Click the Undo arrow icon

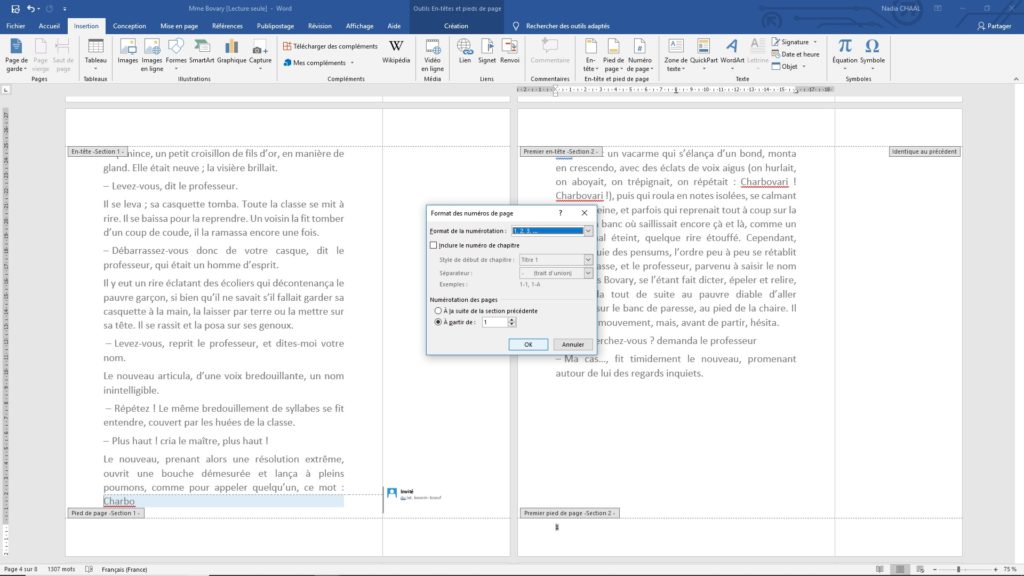pos(30,8)
